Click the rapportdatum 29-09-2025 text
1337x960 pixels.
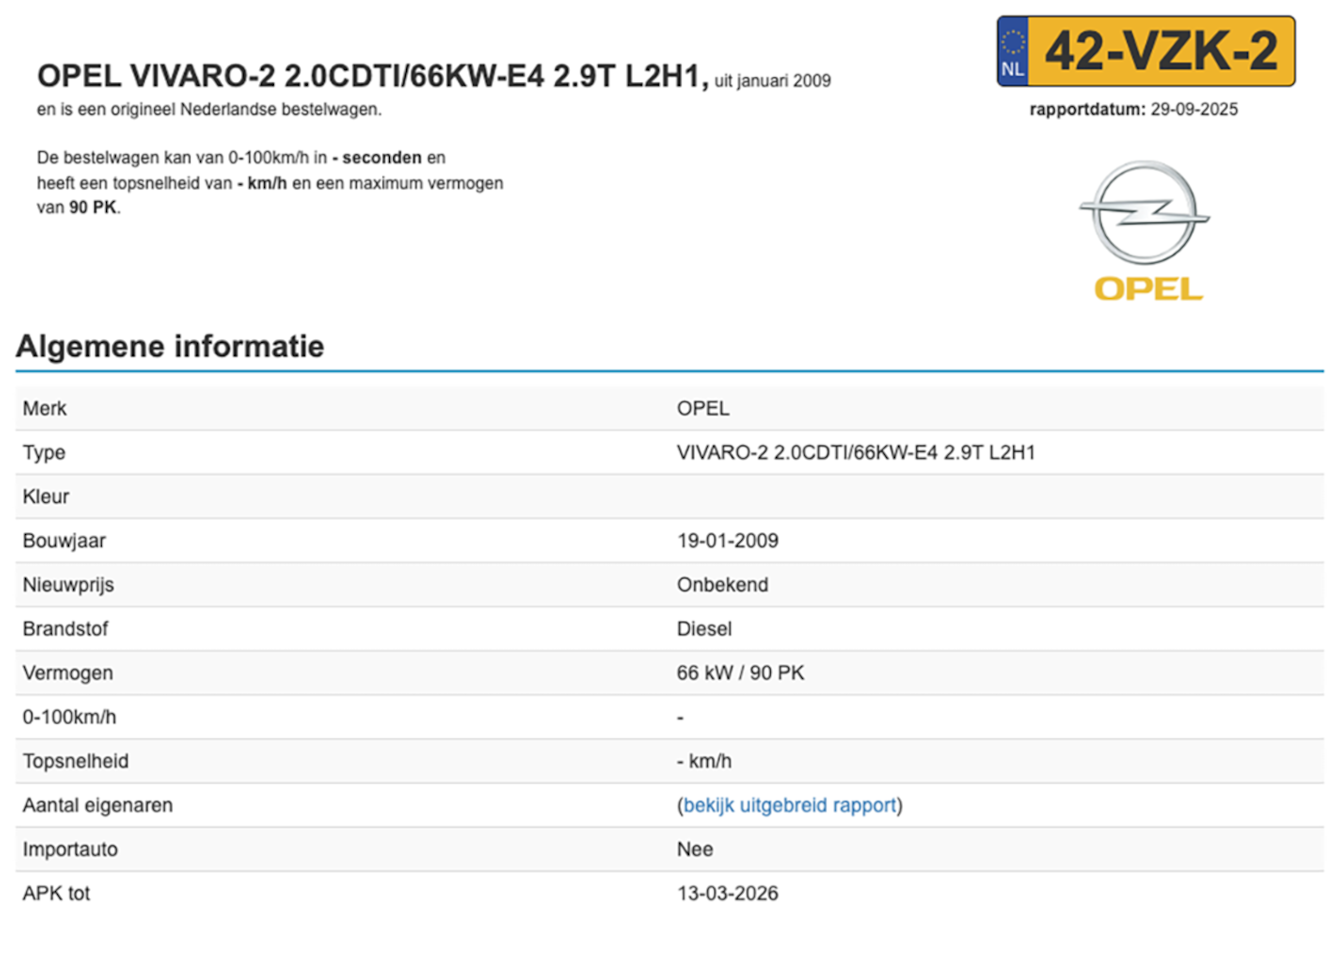pyautogui.click(x=1133, y=109)
